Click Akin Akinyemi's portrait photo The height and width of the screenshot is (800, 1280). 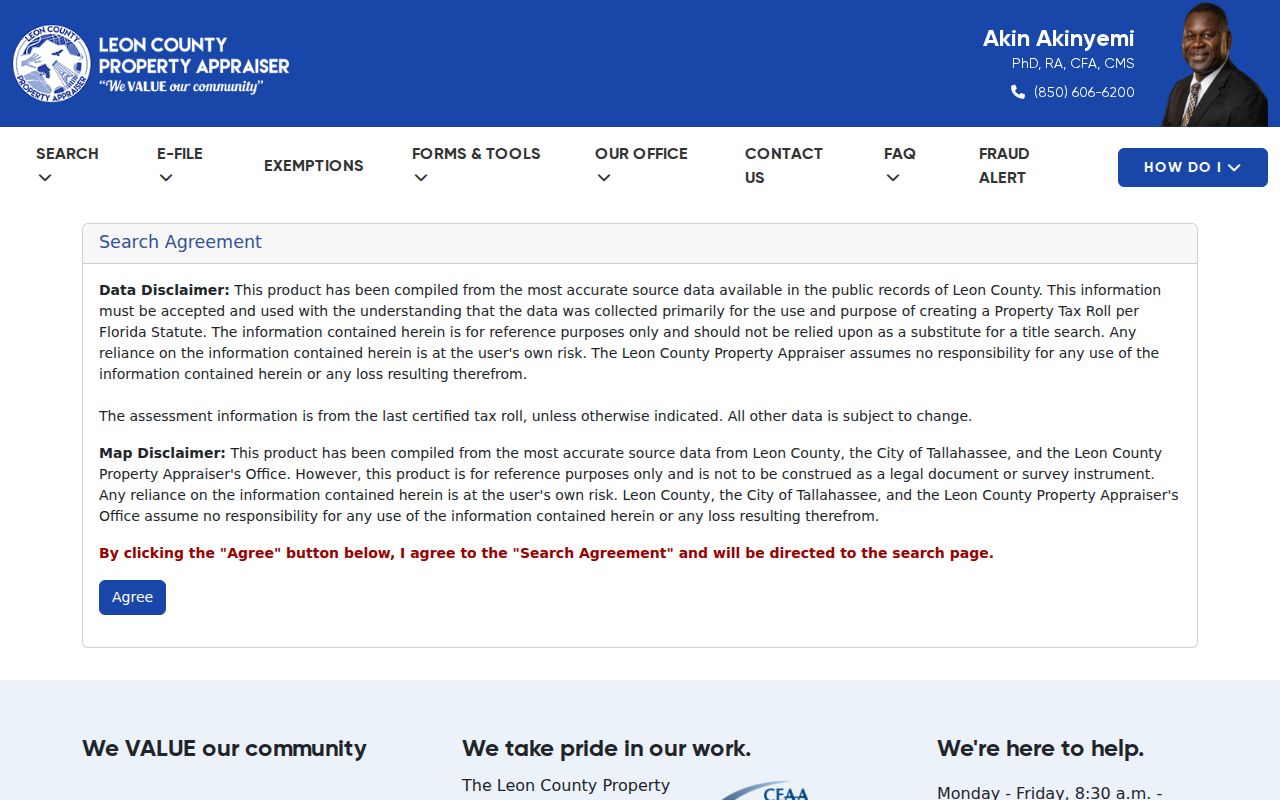pyautogui.click(x=1214, y=64)
